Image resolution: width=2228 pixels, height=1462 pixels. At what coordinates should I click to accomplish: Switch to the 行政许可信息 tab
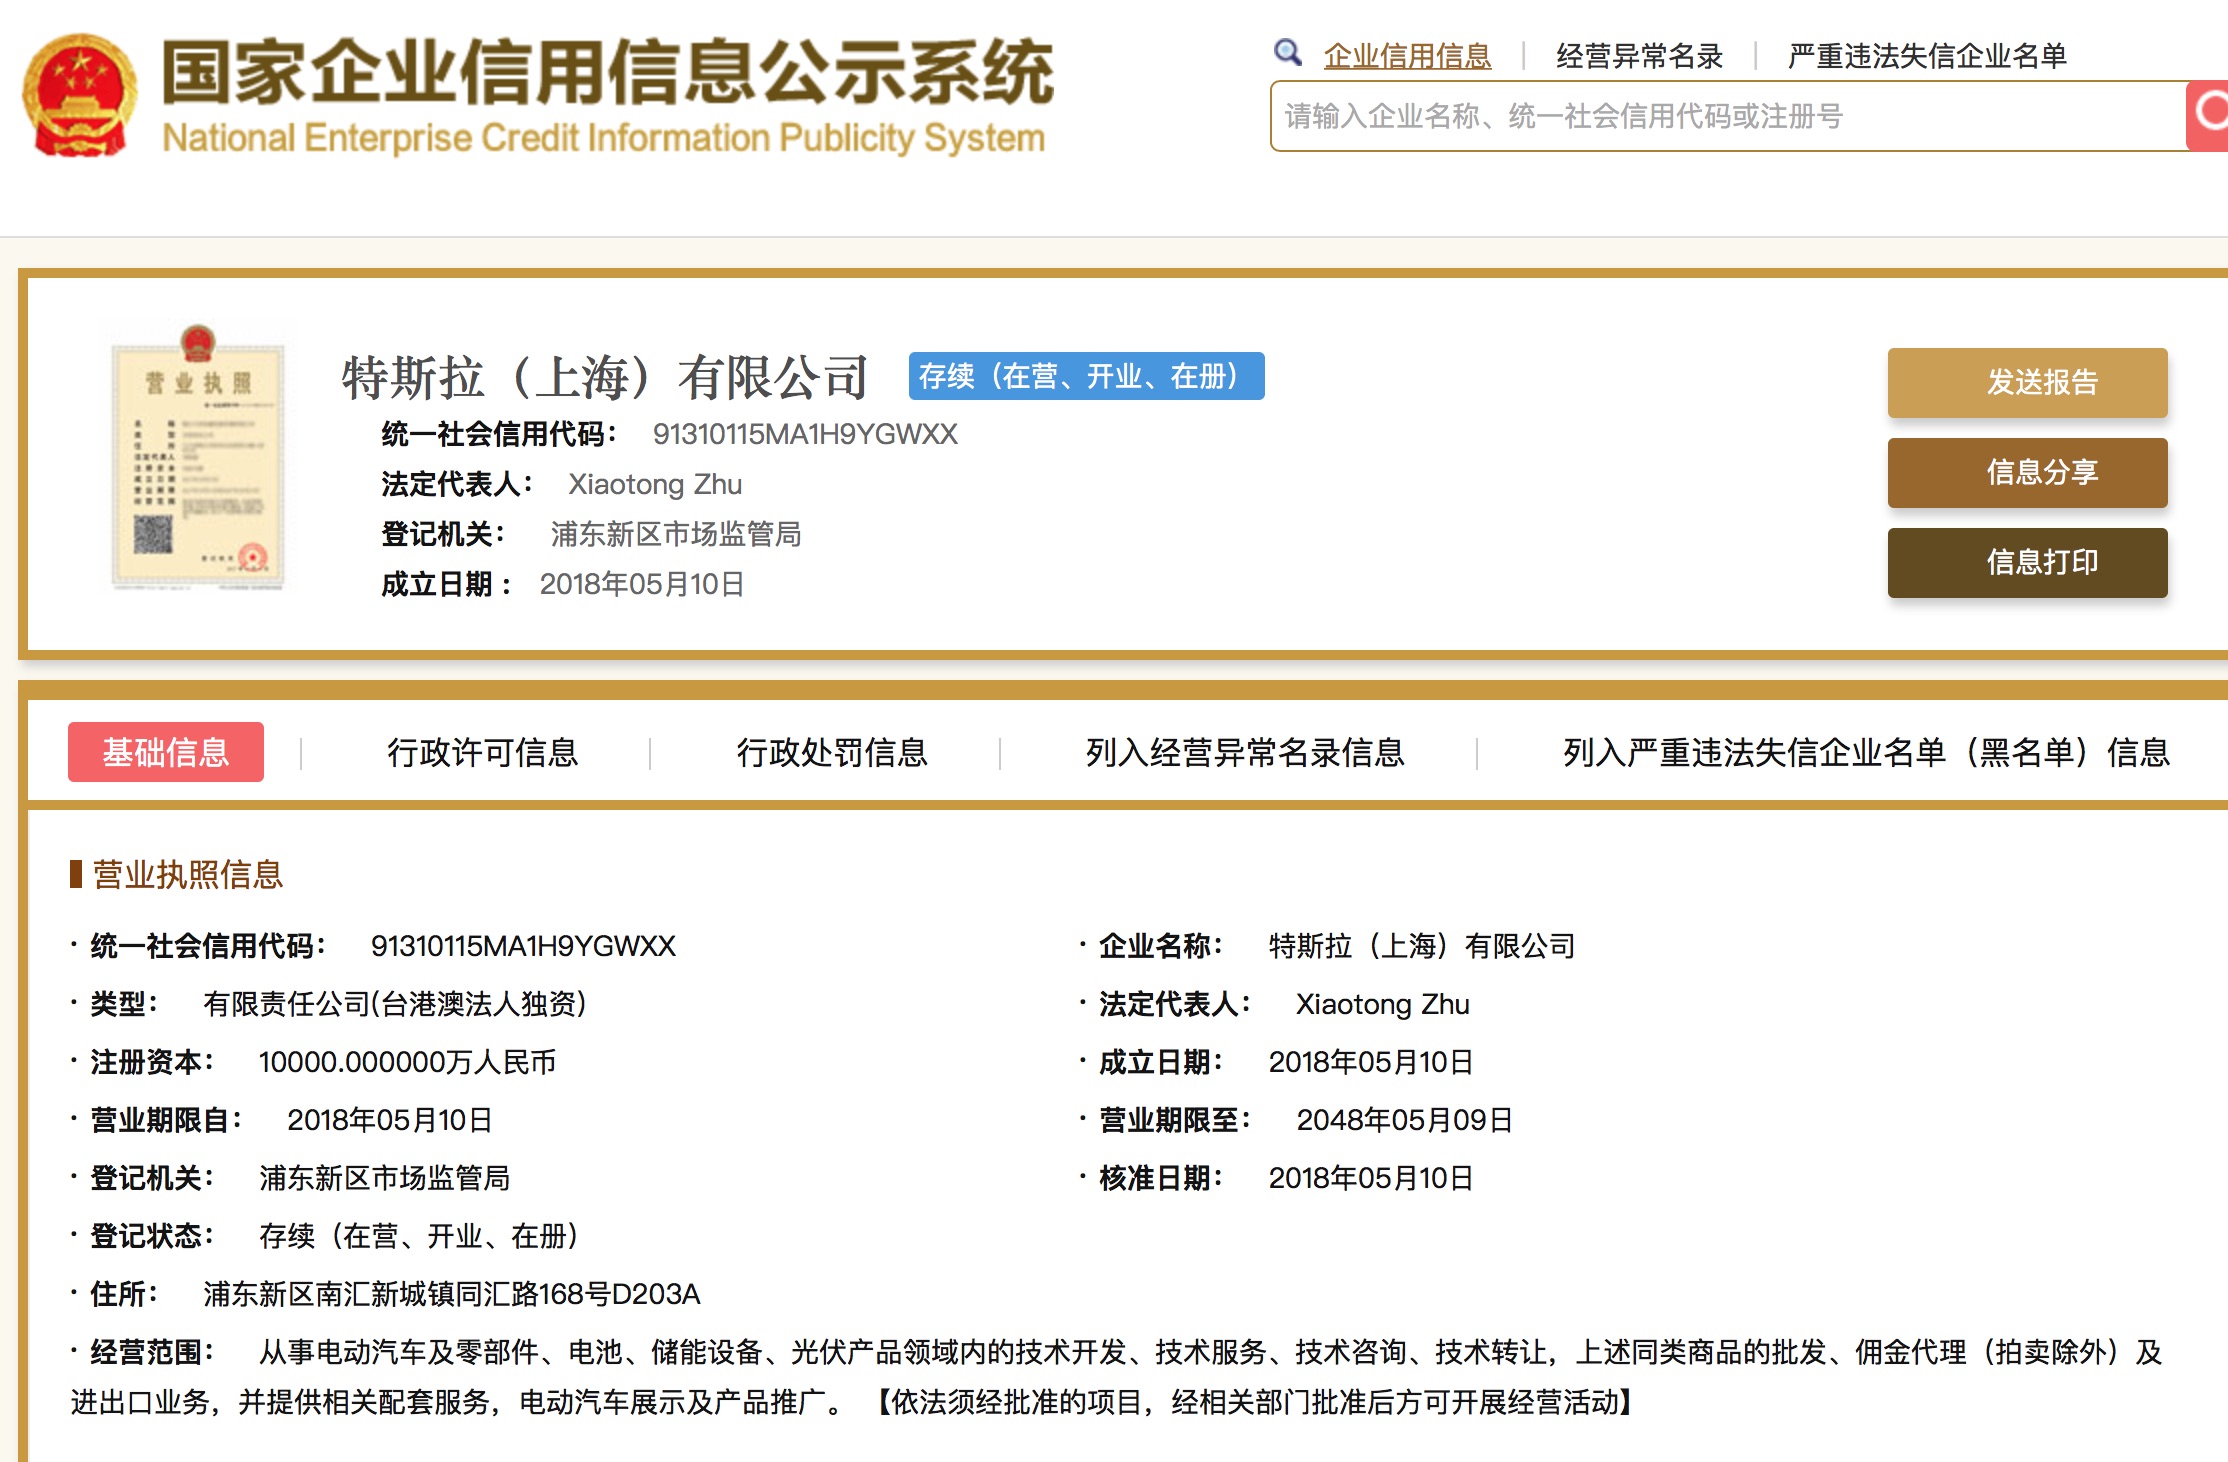pos(484,753)
